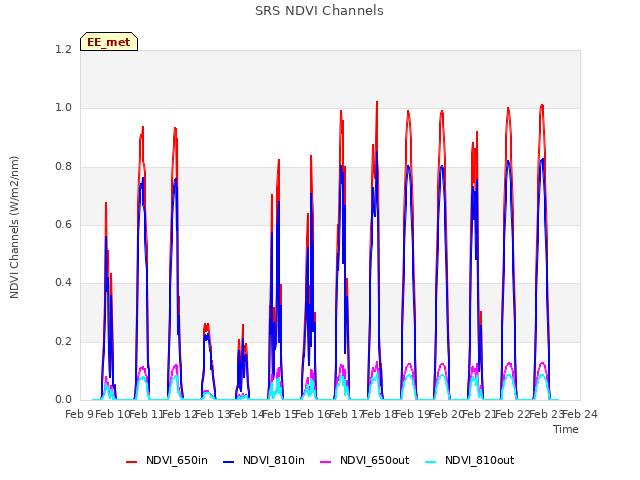Toggle the NDVI_810in legend entry

(264, 461)
